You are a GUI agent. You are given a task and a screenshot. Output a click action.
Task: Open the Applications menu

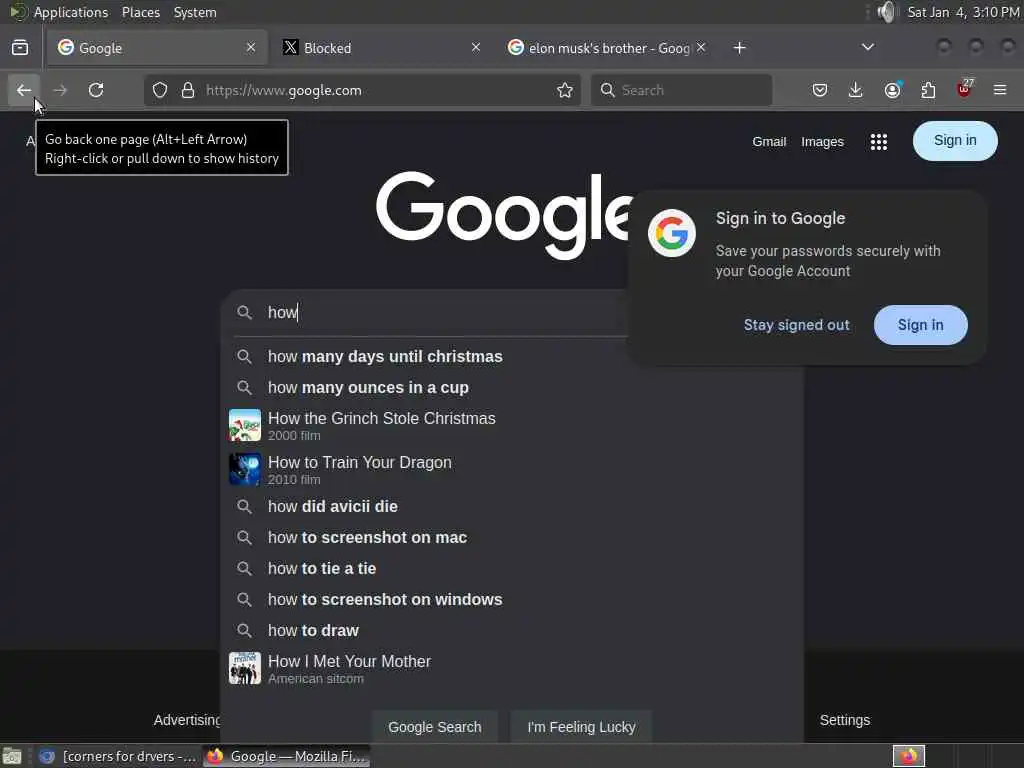tap(71, 12)
